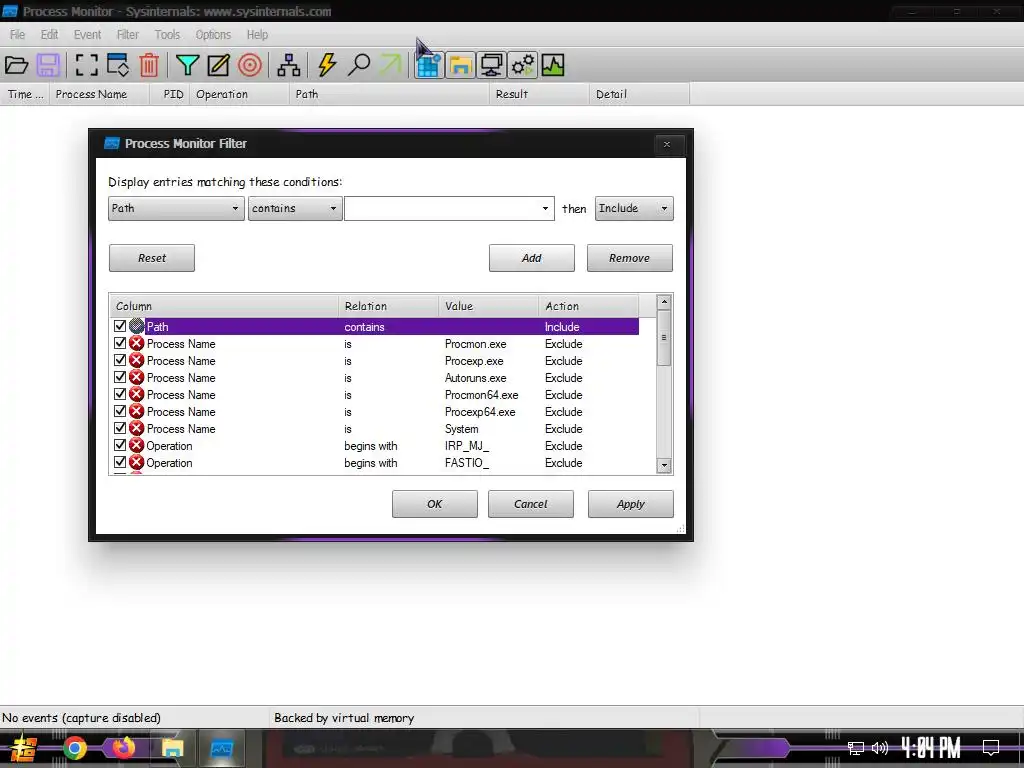Open the Tools menu
The image size is (1024, 768).
click(167, 35)
